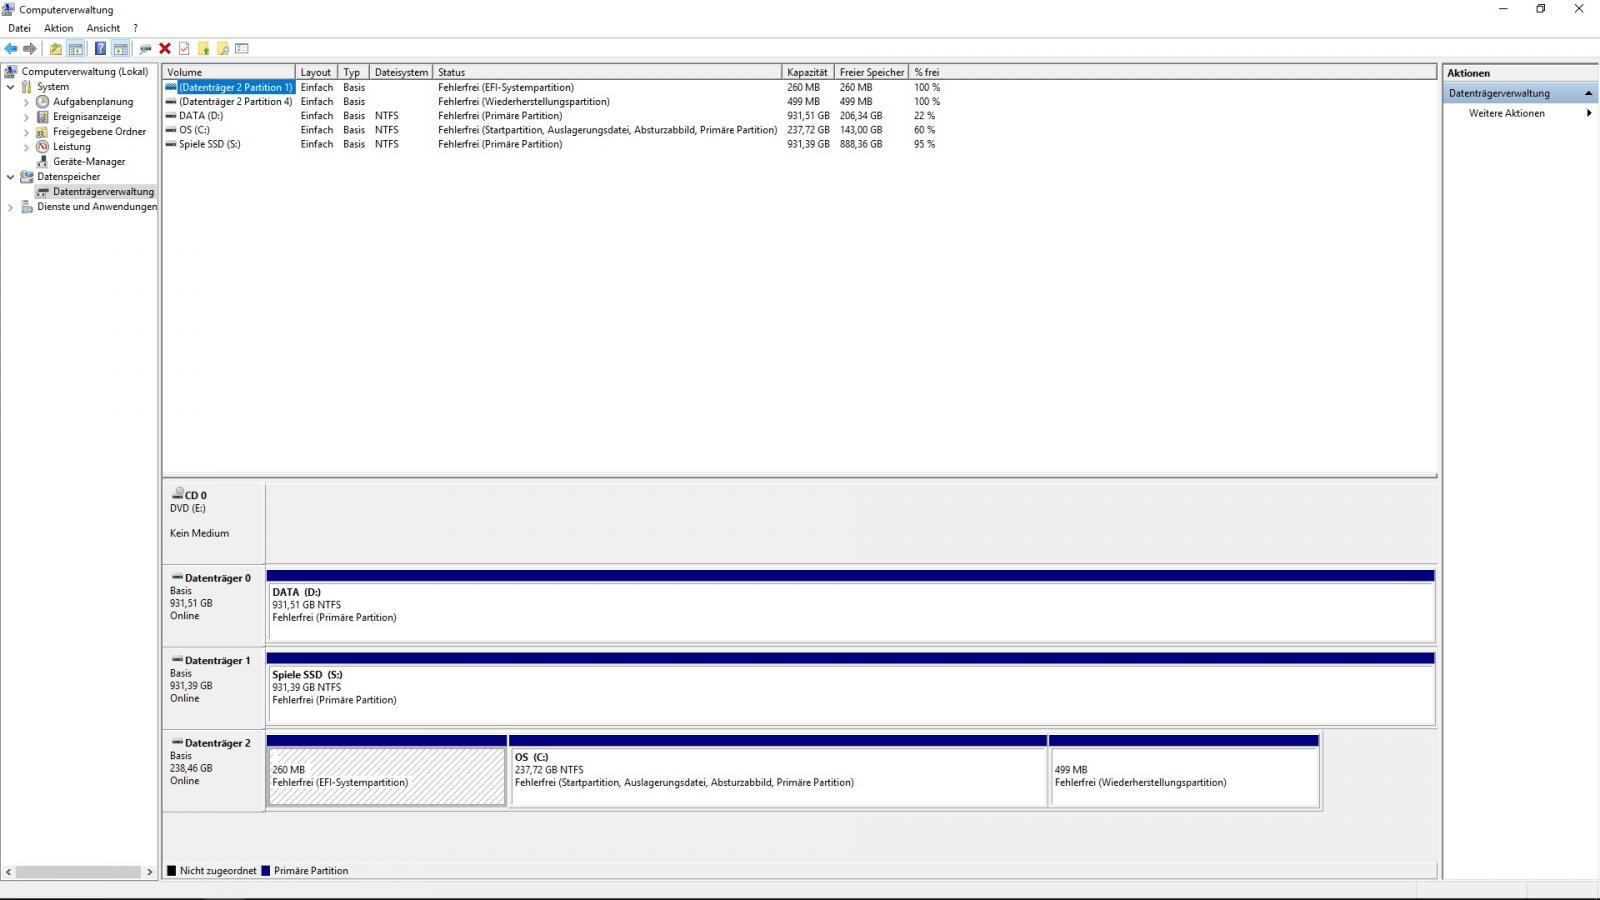The width and height of the screenshot is (1600, 900).
Task: Expand the Leistung node
Action: click(26, 147)
